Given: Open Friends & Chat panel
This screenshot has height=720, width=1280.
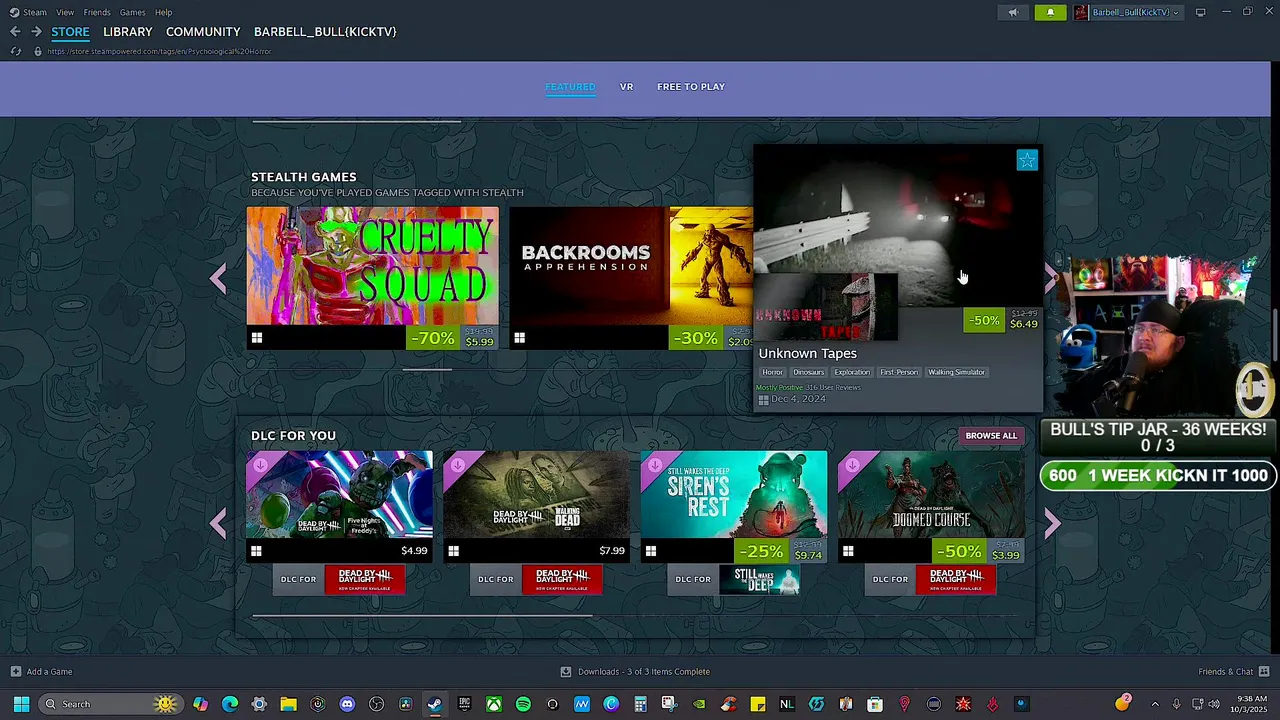Looking at the screenshot, I should tap(1234, 671).
